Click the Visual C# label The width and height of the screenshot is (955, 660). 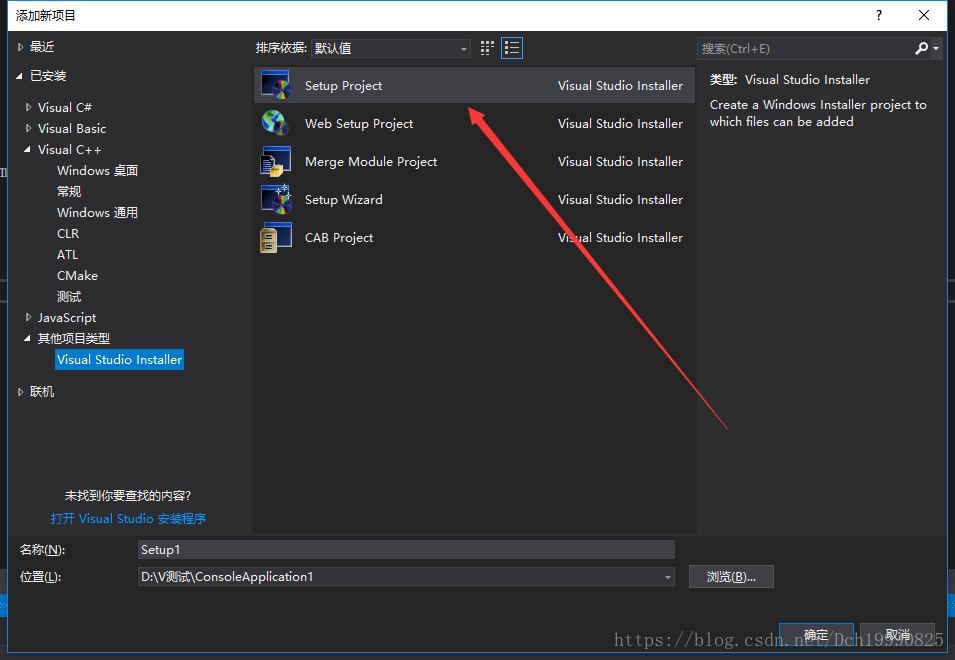65,107
